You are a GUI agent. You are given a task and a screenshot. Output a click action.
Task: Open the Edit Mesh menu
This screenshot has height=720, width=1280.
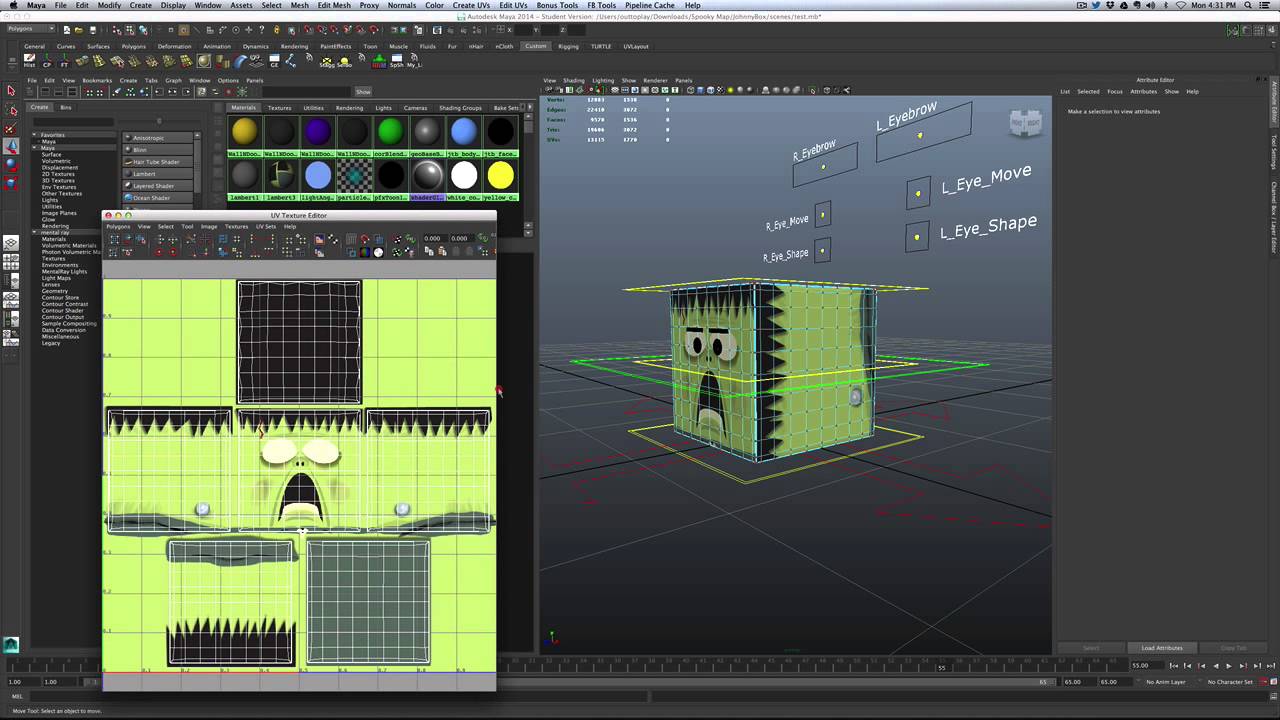click(x=334, y=5)
